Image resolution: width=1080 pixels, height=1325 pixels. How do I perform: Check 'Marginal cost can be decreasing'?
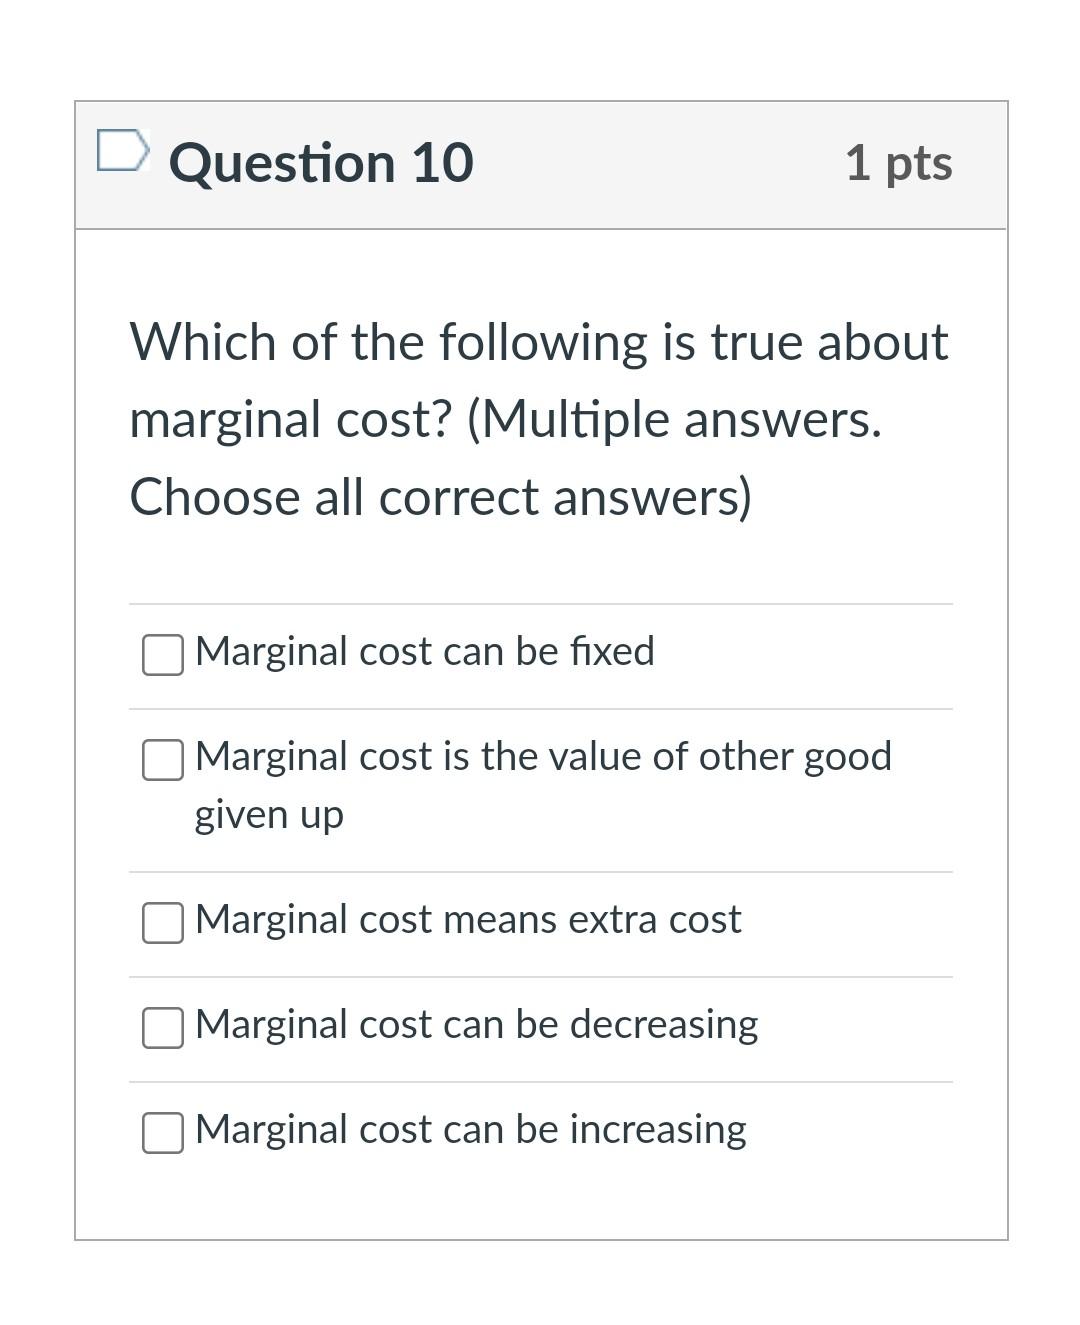(x=162, y=1028)
